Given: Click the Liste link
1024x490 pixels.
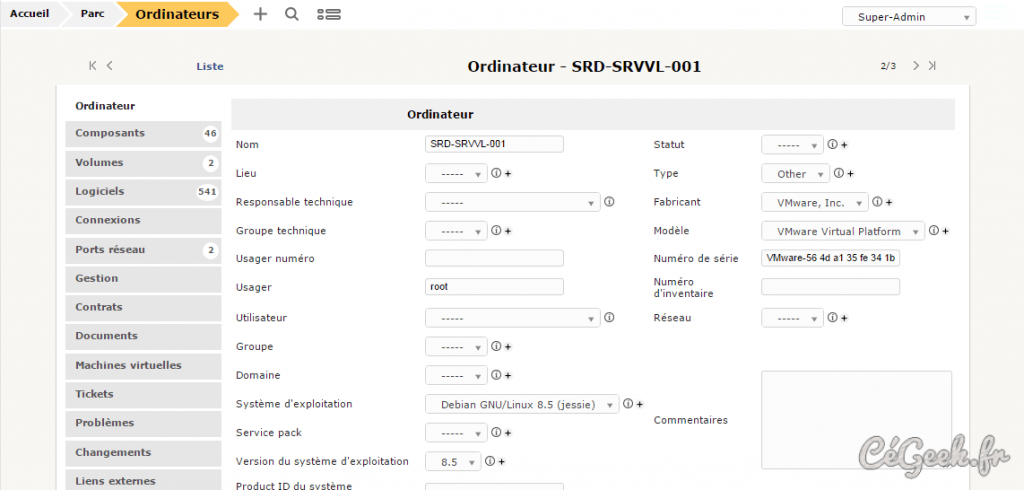Looking at the screenshot, I should [210, 67].
